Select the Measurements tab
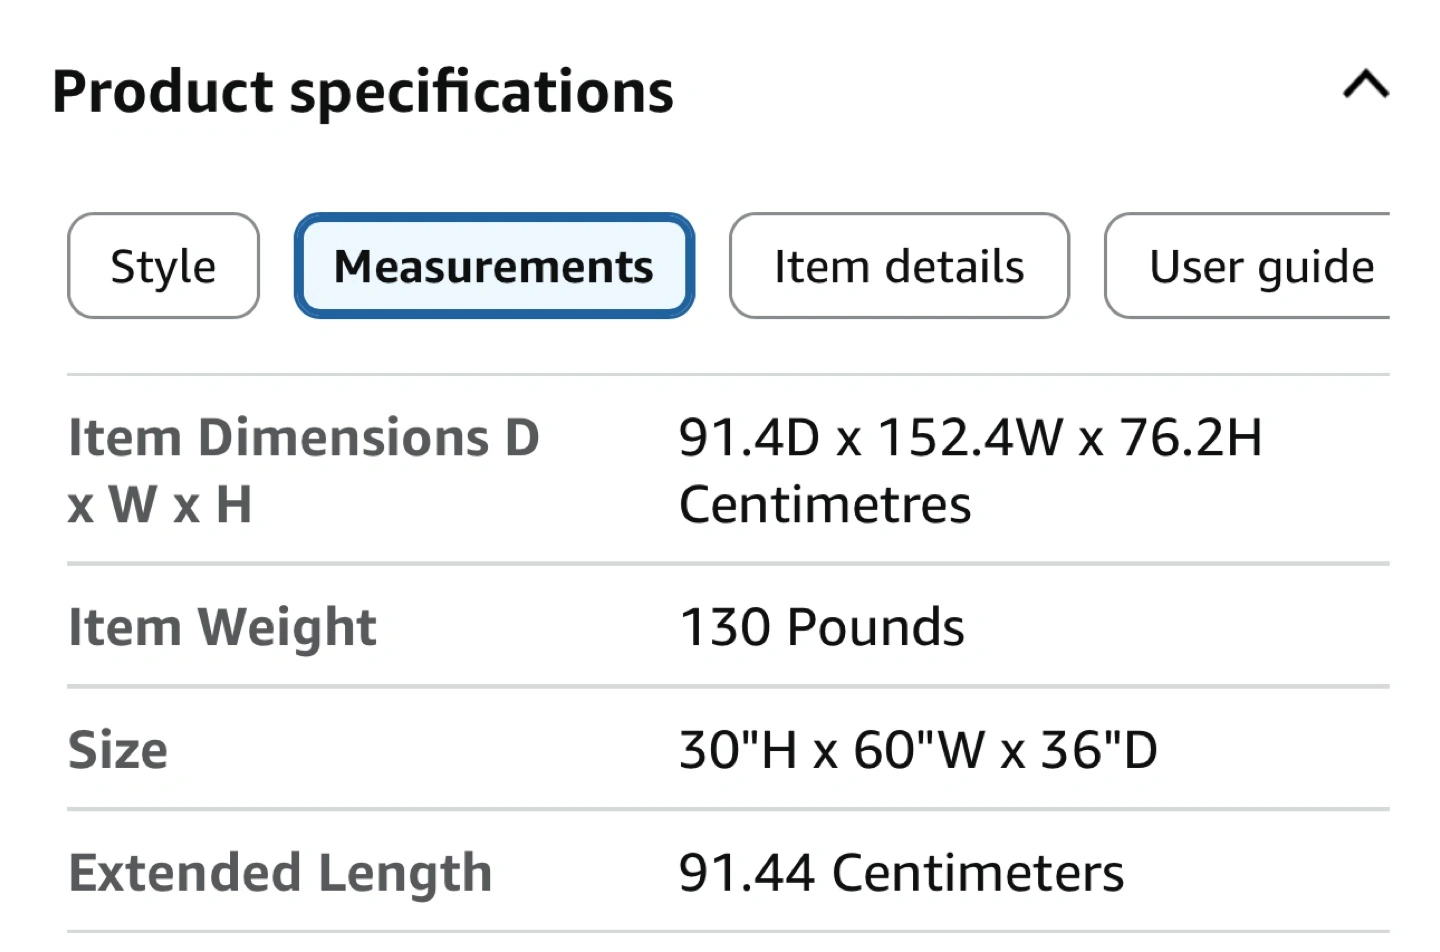Image resolution: width=1440 pixels, height=952 pixels. click(x=494, y=266)
